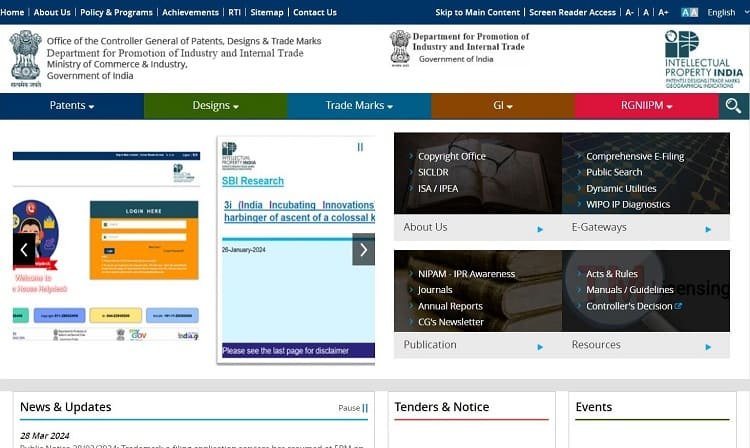Click 'Please see the last page for disclaimer'
The width and height of the screenshot is (750, 448).
point(286,350)
